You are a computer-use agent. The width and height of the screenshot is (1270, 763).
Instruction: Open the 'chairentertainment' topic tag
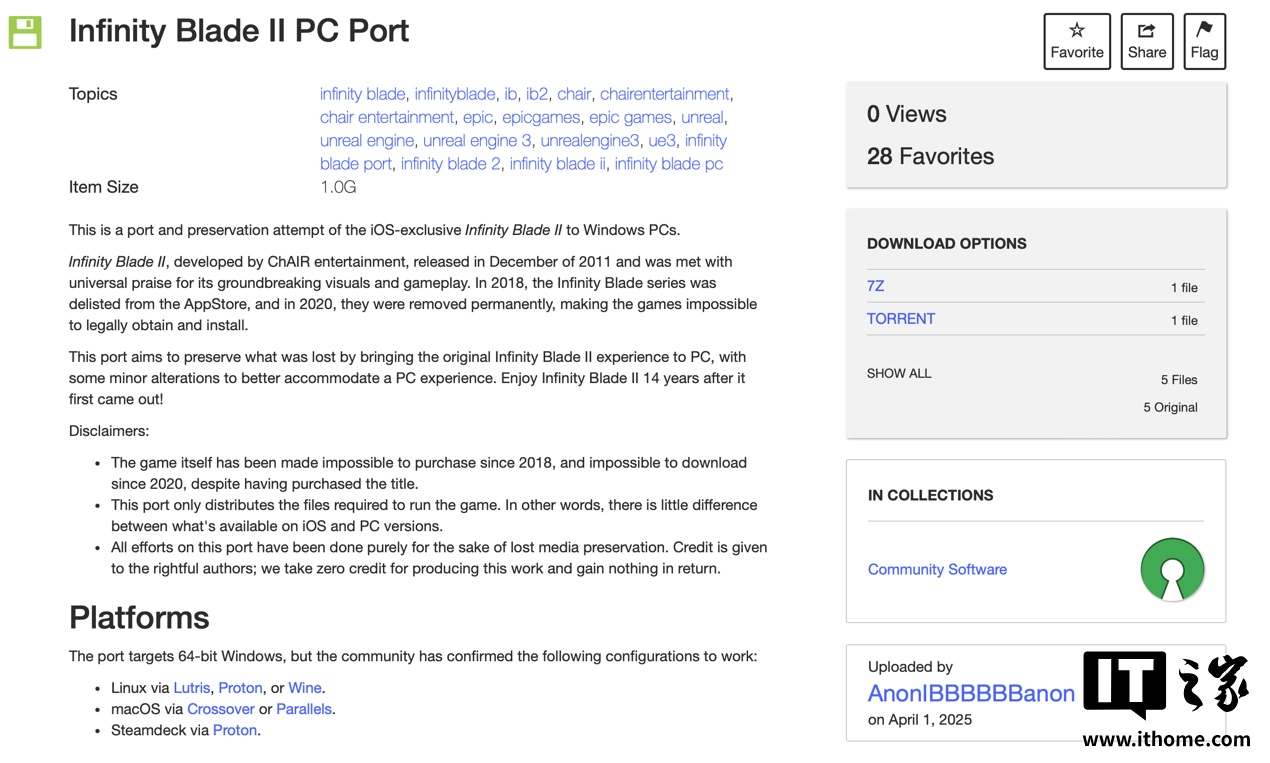pos(664,94)
